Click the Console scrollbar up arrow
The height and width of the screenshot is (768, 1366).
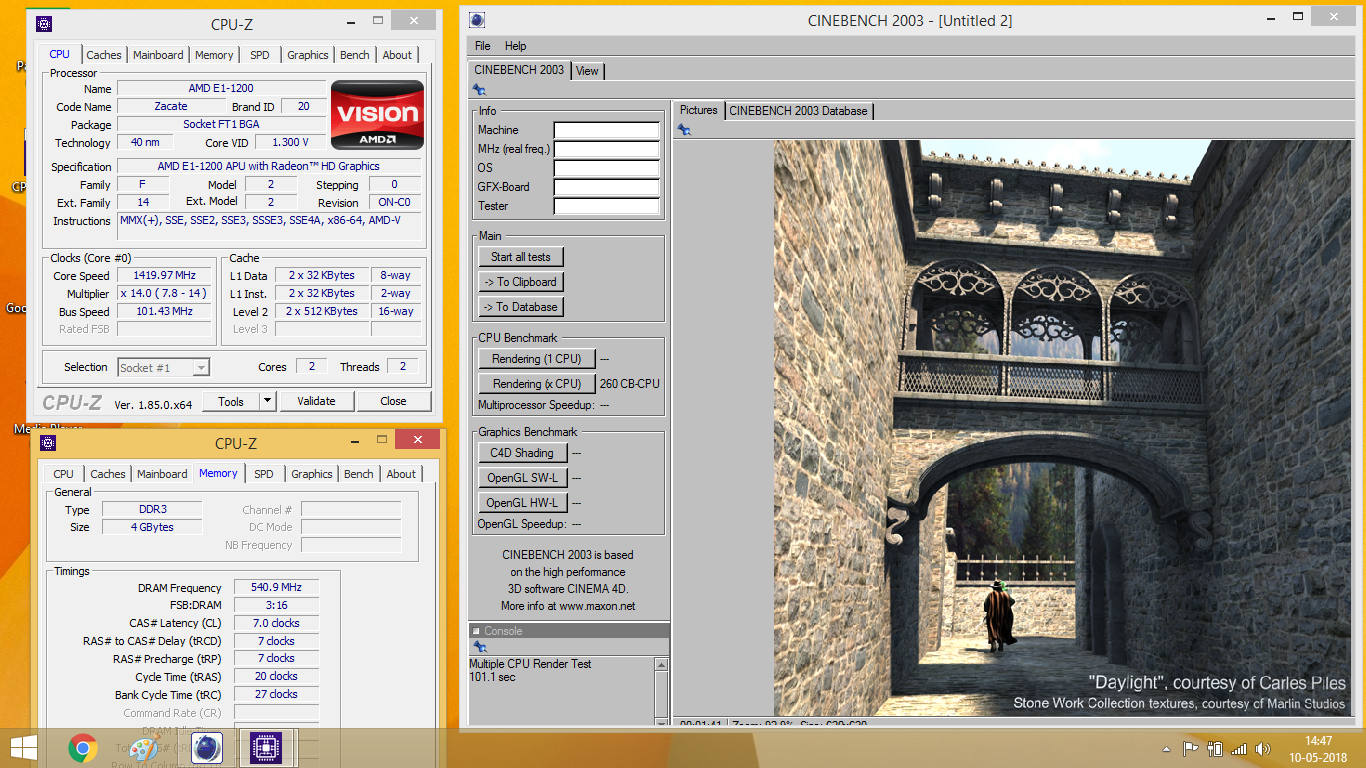[661, 664]
